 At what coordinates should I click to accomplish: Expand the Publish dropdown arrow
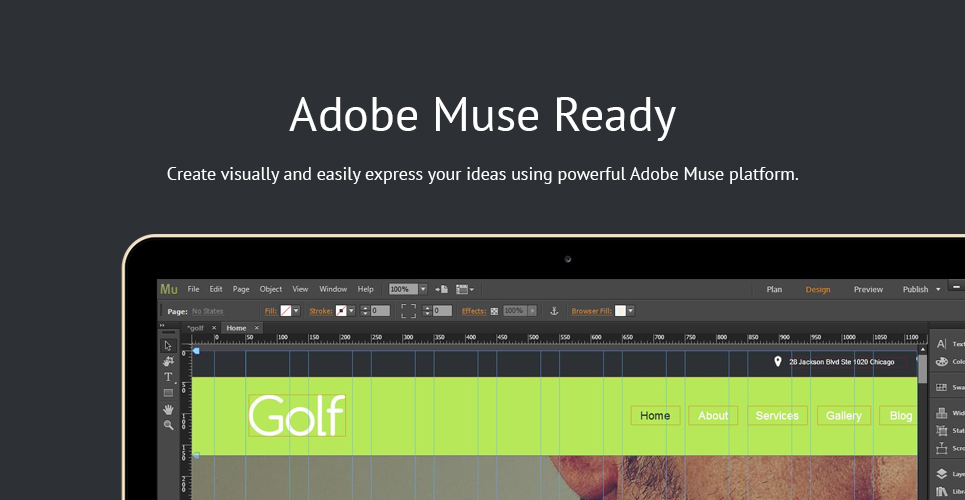[938, 289]
